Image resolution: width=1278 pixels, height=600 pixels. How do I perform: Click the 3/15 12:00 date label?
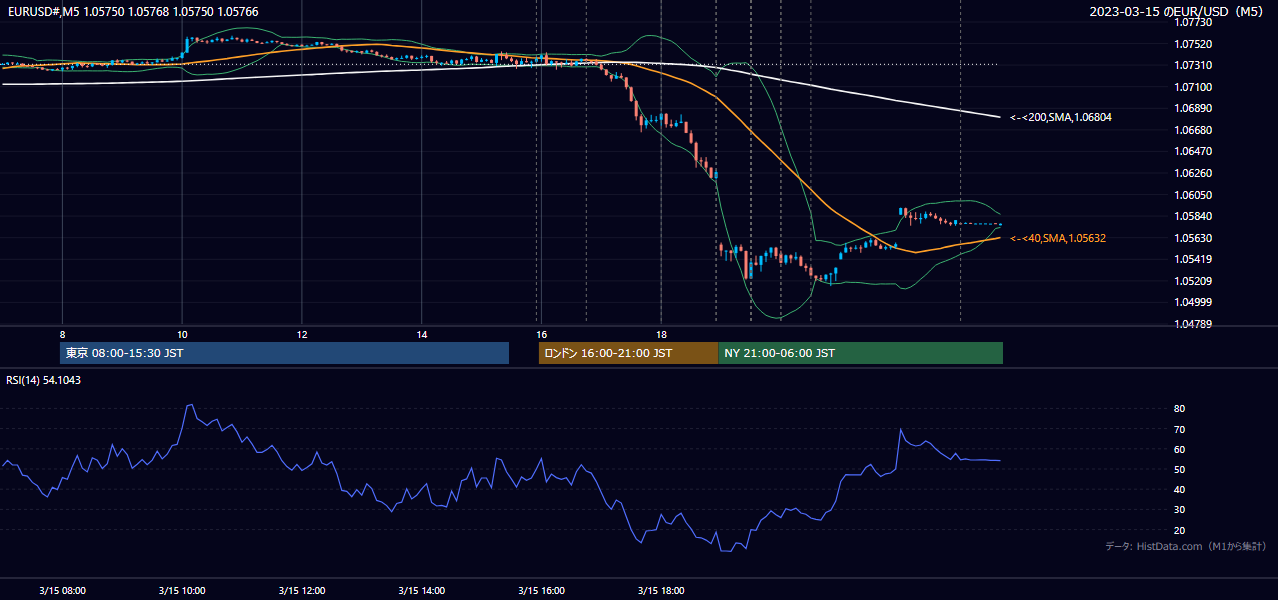coord(302,590)
